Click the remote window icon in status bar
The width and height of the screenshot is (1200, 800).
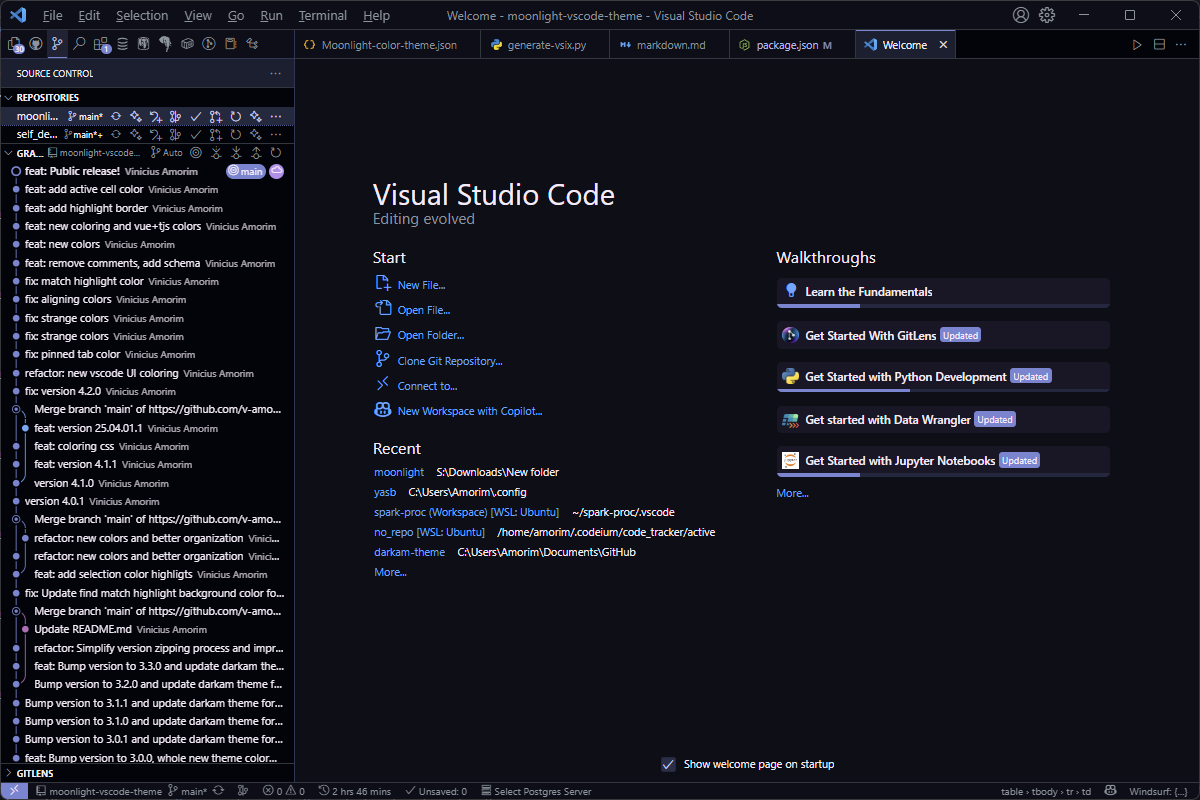coord(14,791)
